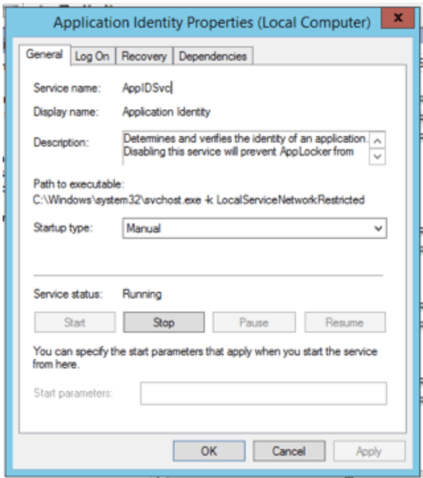The height and width of the screenshot is (478, 423).
Task: Click the Resume button
Action: coord(345,322)
